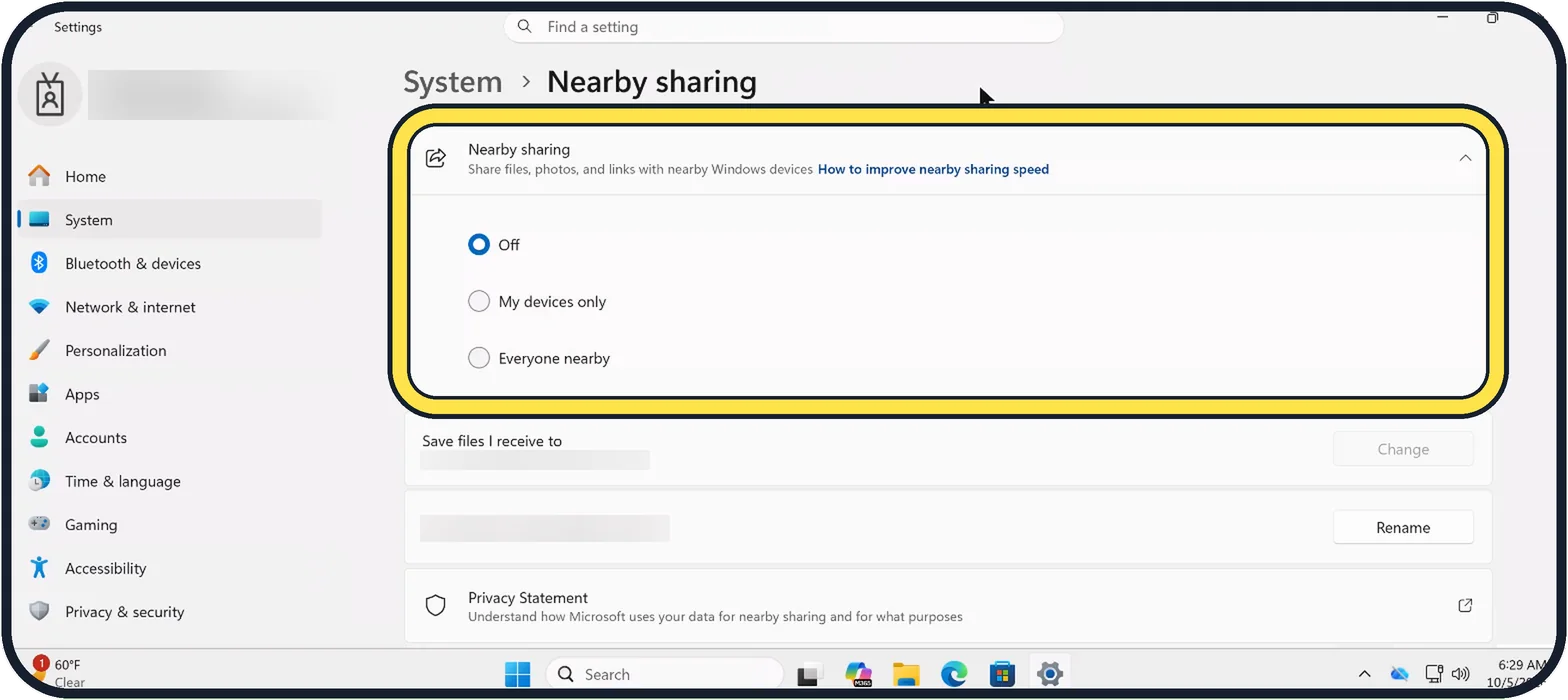This screenshot has height=700, width=1568.
Task: Click the Rename button
Action: [1403, 527]
